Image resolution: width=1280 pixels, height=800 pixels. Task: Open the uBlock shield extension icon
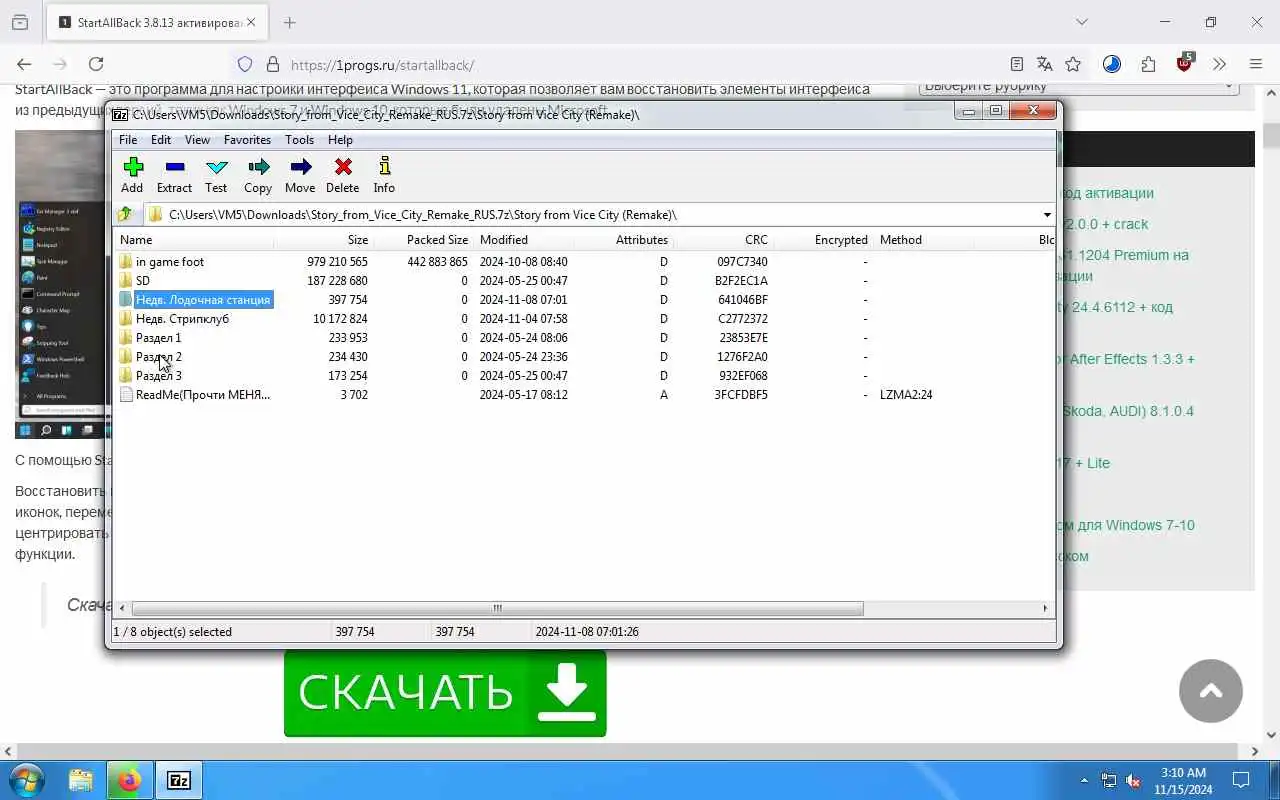[x=1184, y=64]
